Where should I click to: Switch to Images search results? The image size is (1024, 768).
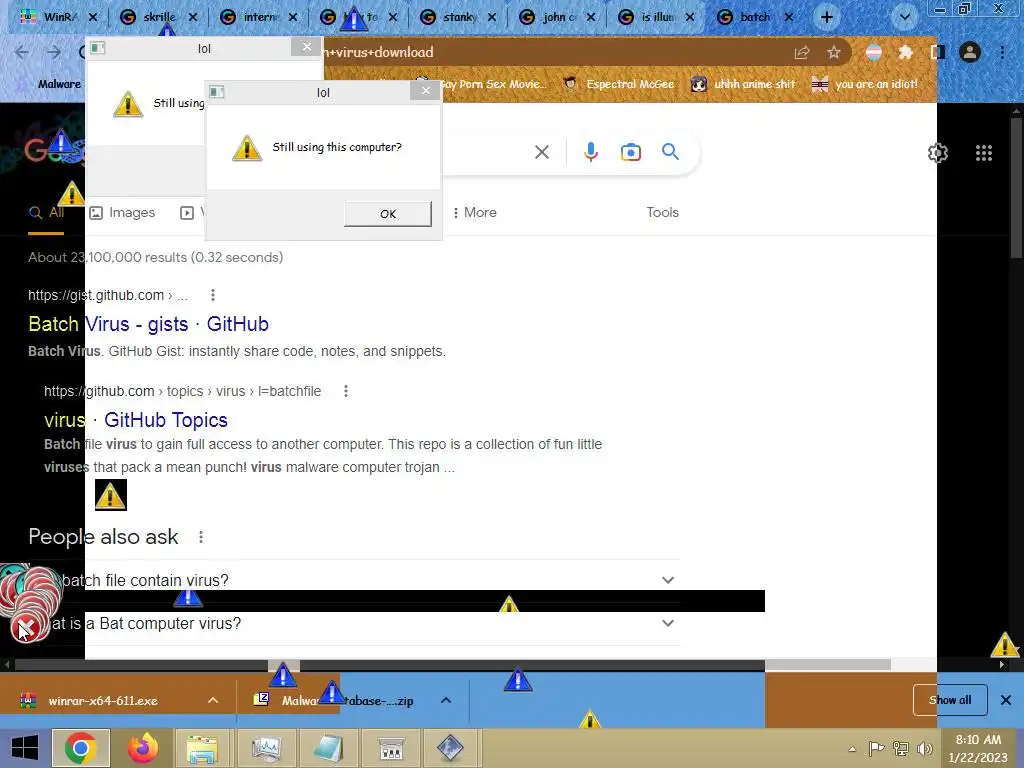click(122, 213)
